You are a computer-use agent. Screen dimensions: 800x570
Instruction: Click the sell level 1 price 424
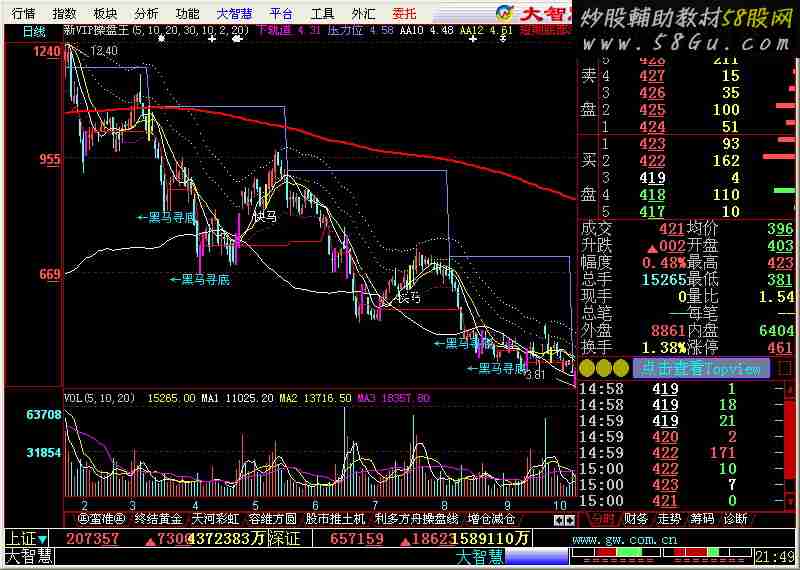[652, 126]
